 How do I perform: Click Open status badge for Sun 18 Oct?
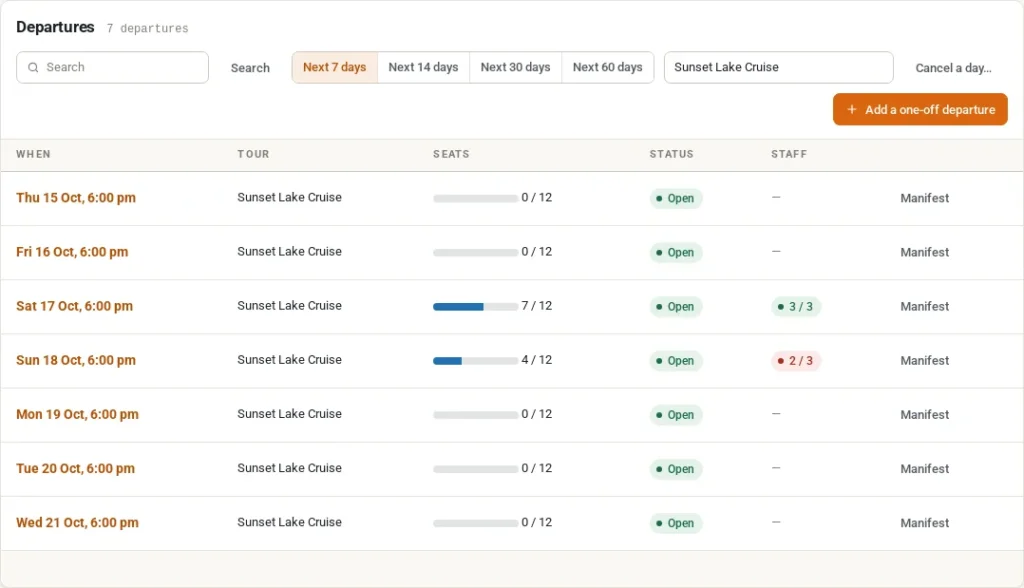(675, 361)
